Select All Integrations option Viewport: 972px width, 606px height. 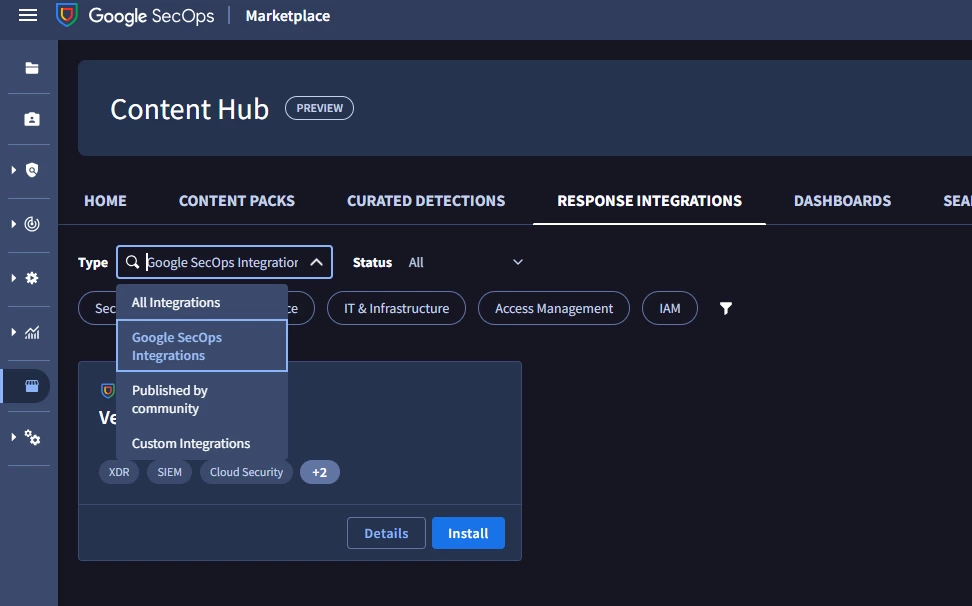202,302
